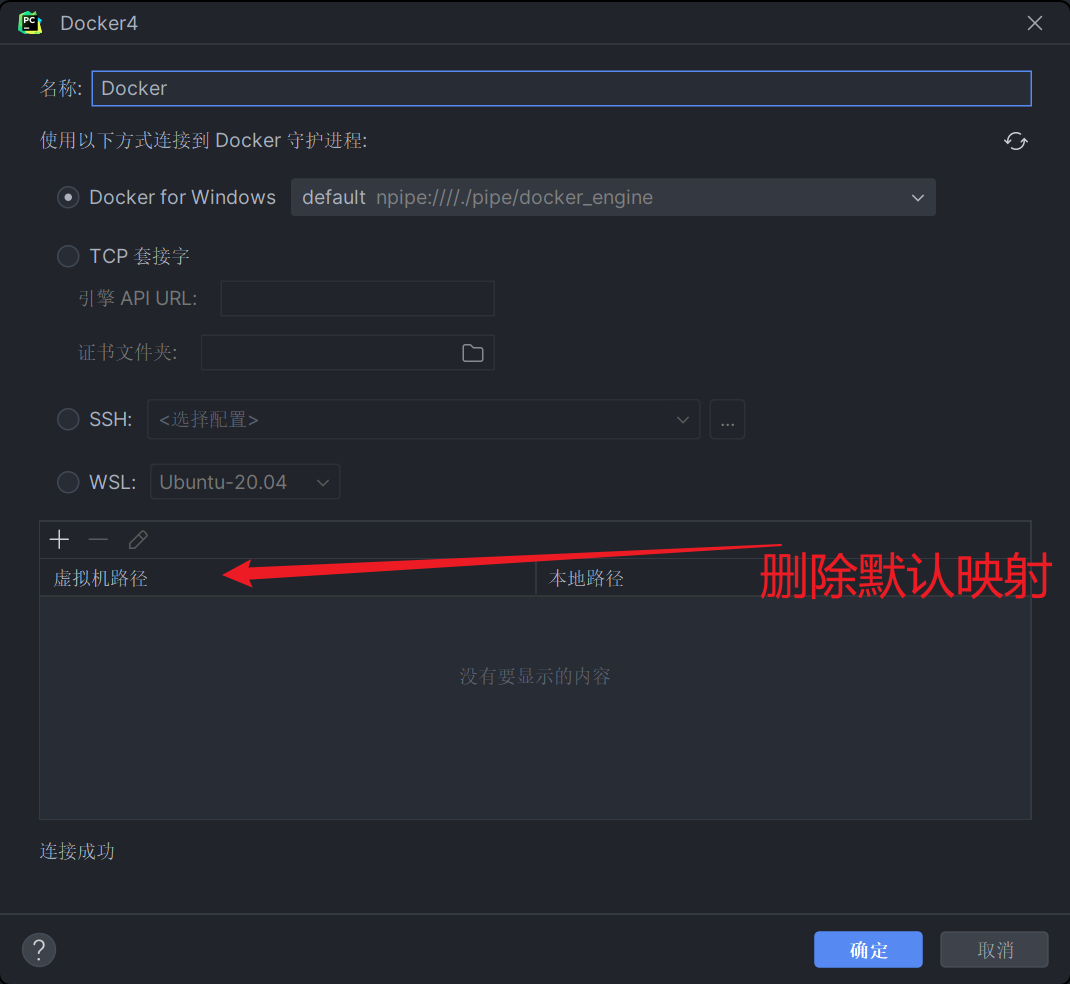Close the Docker4 dialog
1070x984 pixels.
click(x=1035, y=23)
